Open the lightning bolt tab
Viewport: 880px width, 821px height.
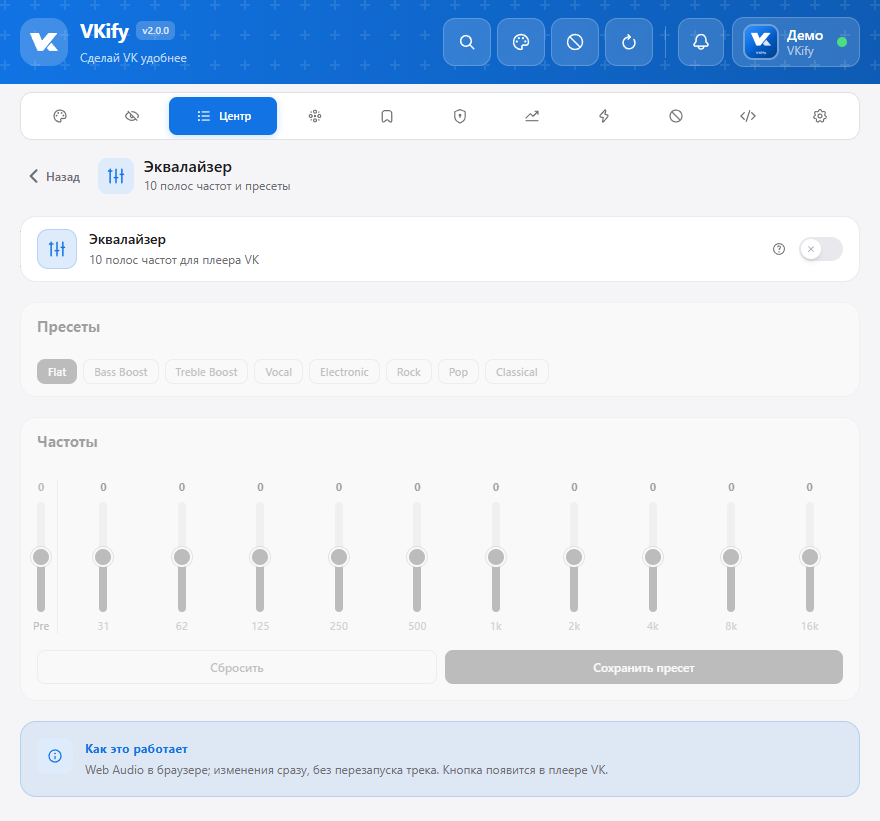click(604, 116)
